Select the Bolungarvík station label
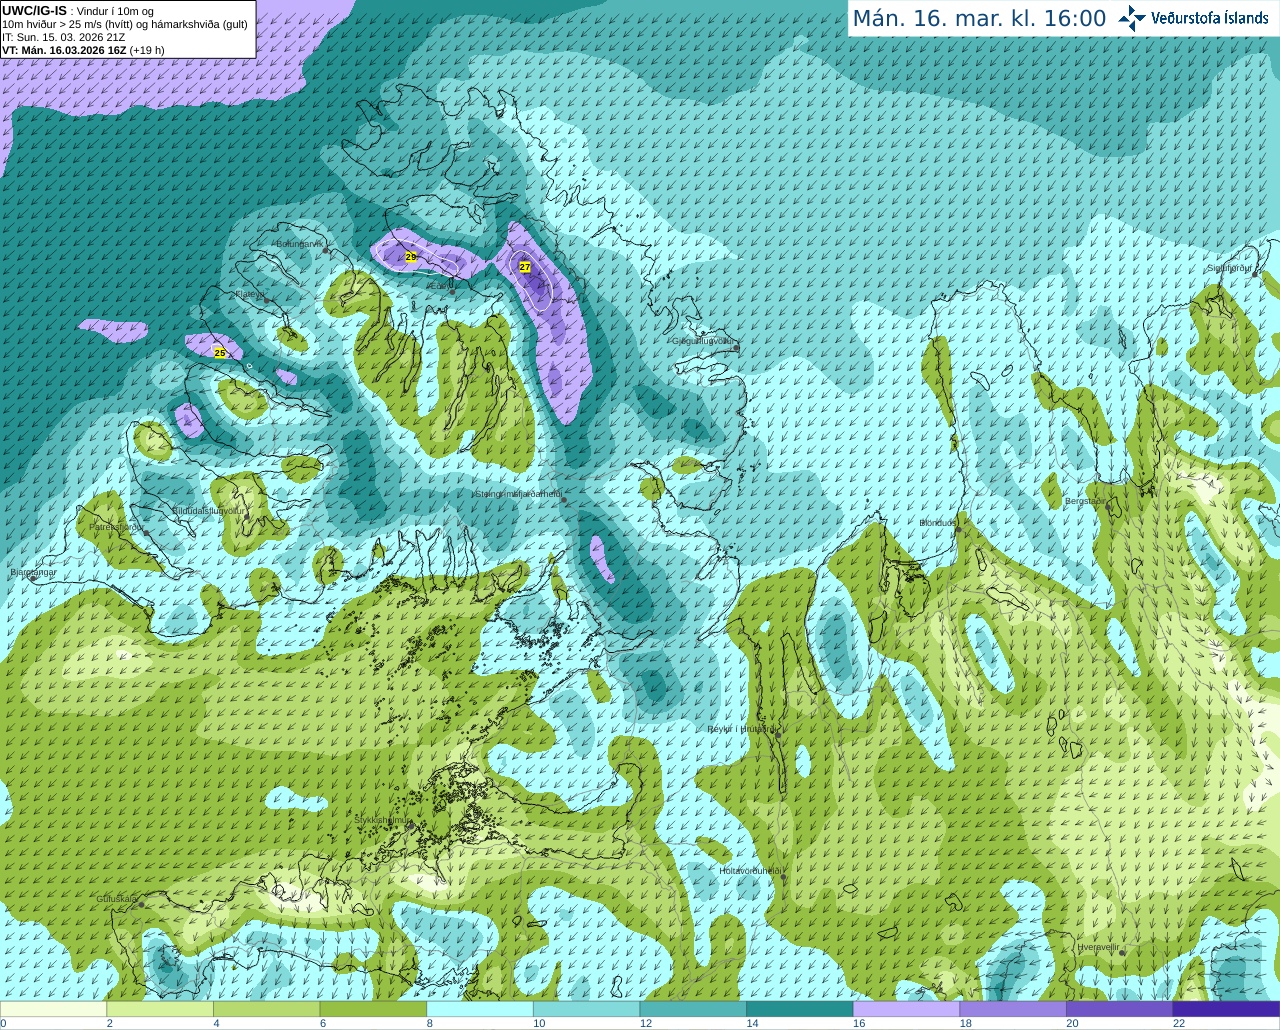This screenshot has width=1280, height=1030. (299, 244)
